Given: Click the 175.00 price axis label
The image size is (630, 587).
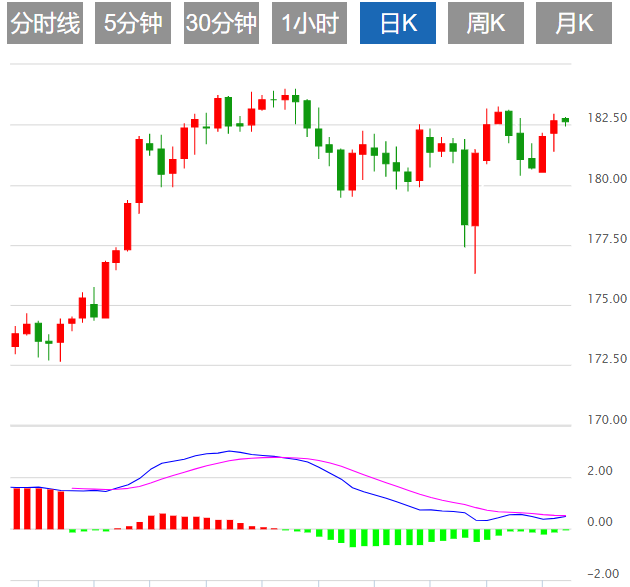Looking at the screenshot, I should pyautogui.click(x=607, y=299).
